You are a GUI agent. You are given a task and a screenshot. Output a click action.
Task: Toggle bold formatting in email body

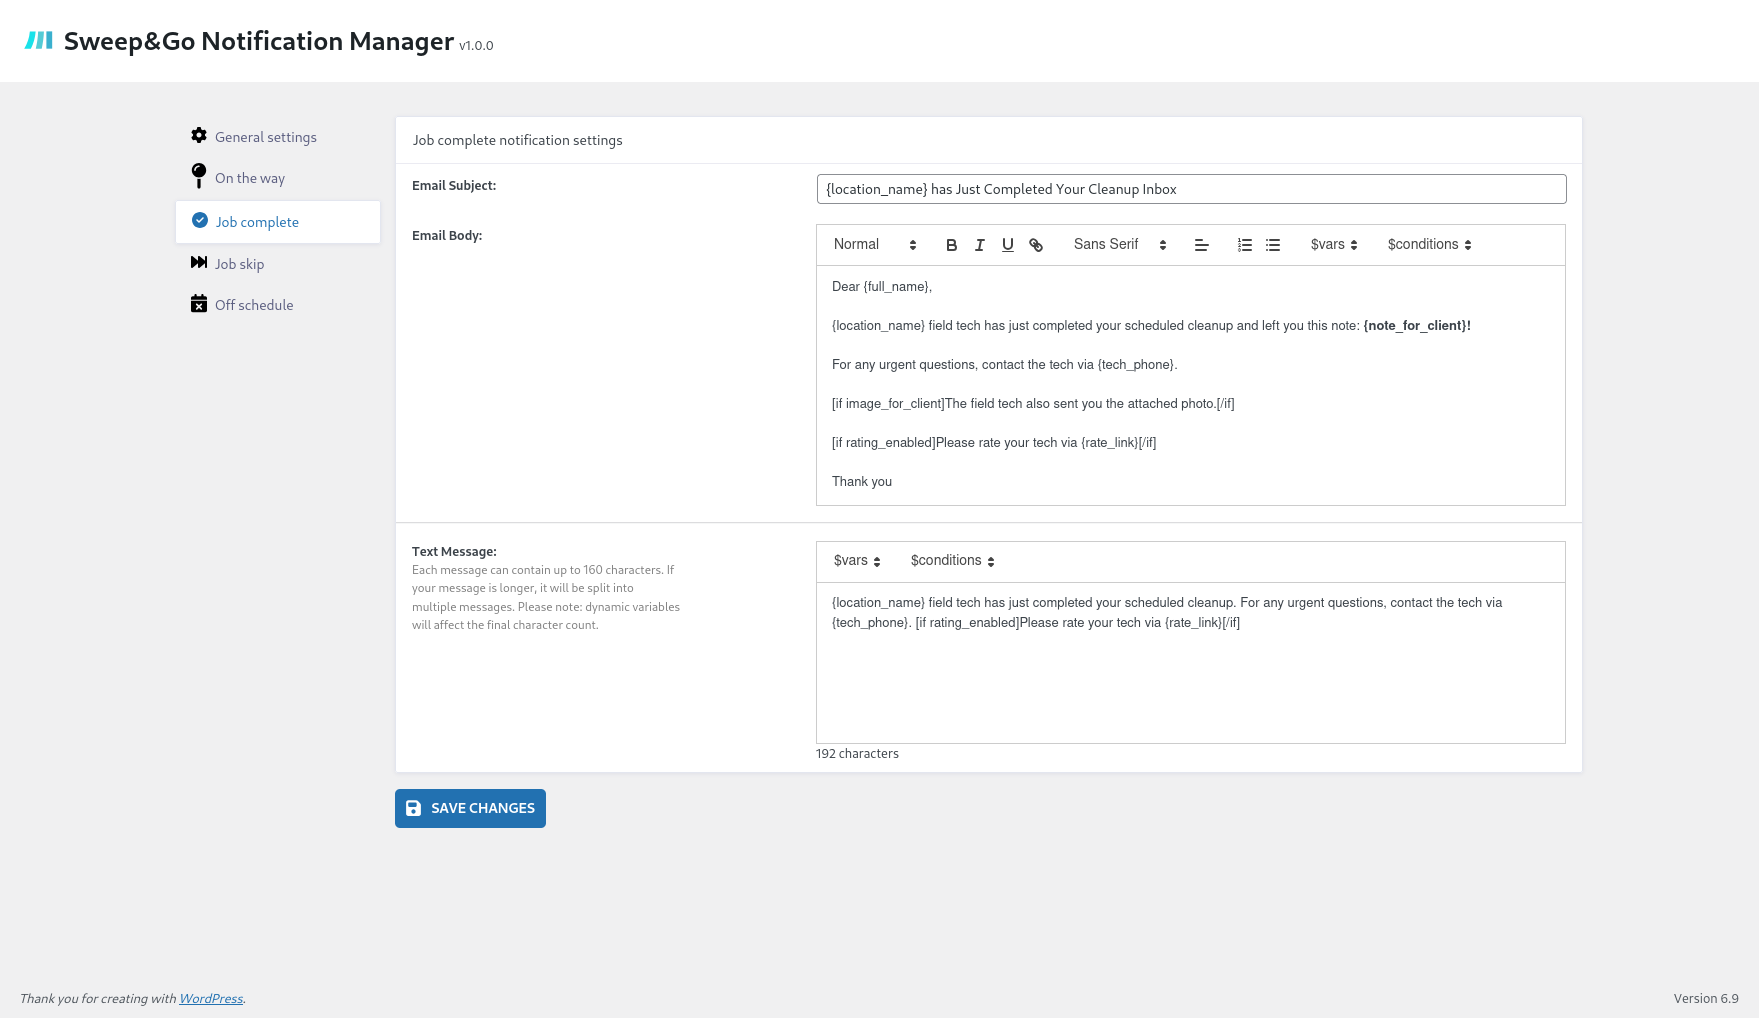coord(951,245)
